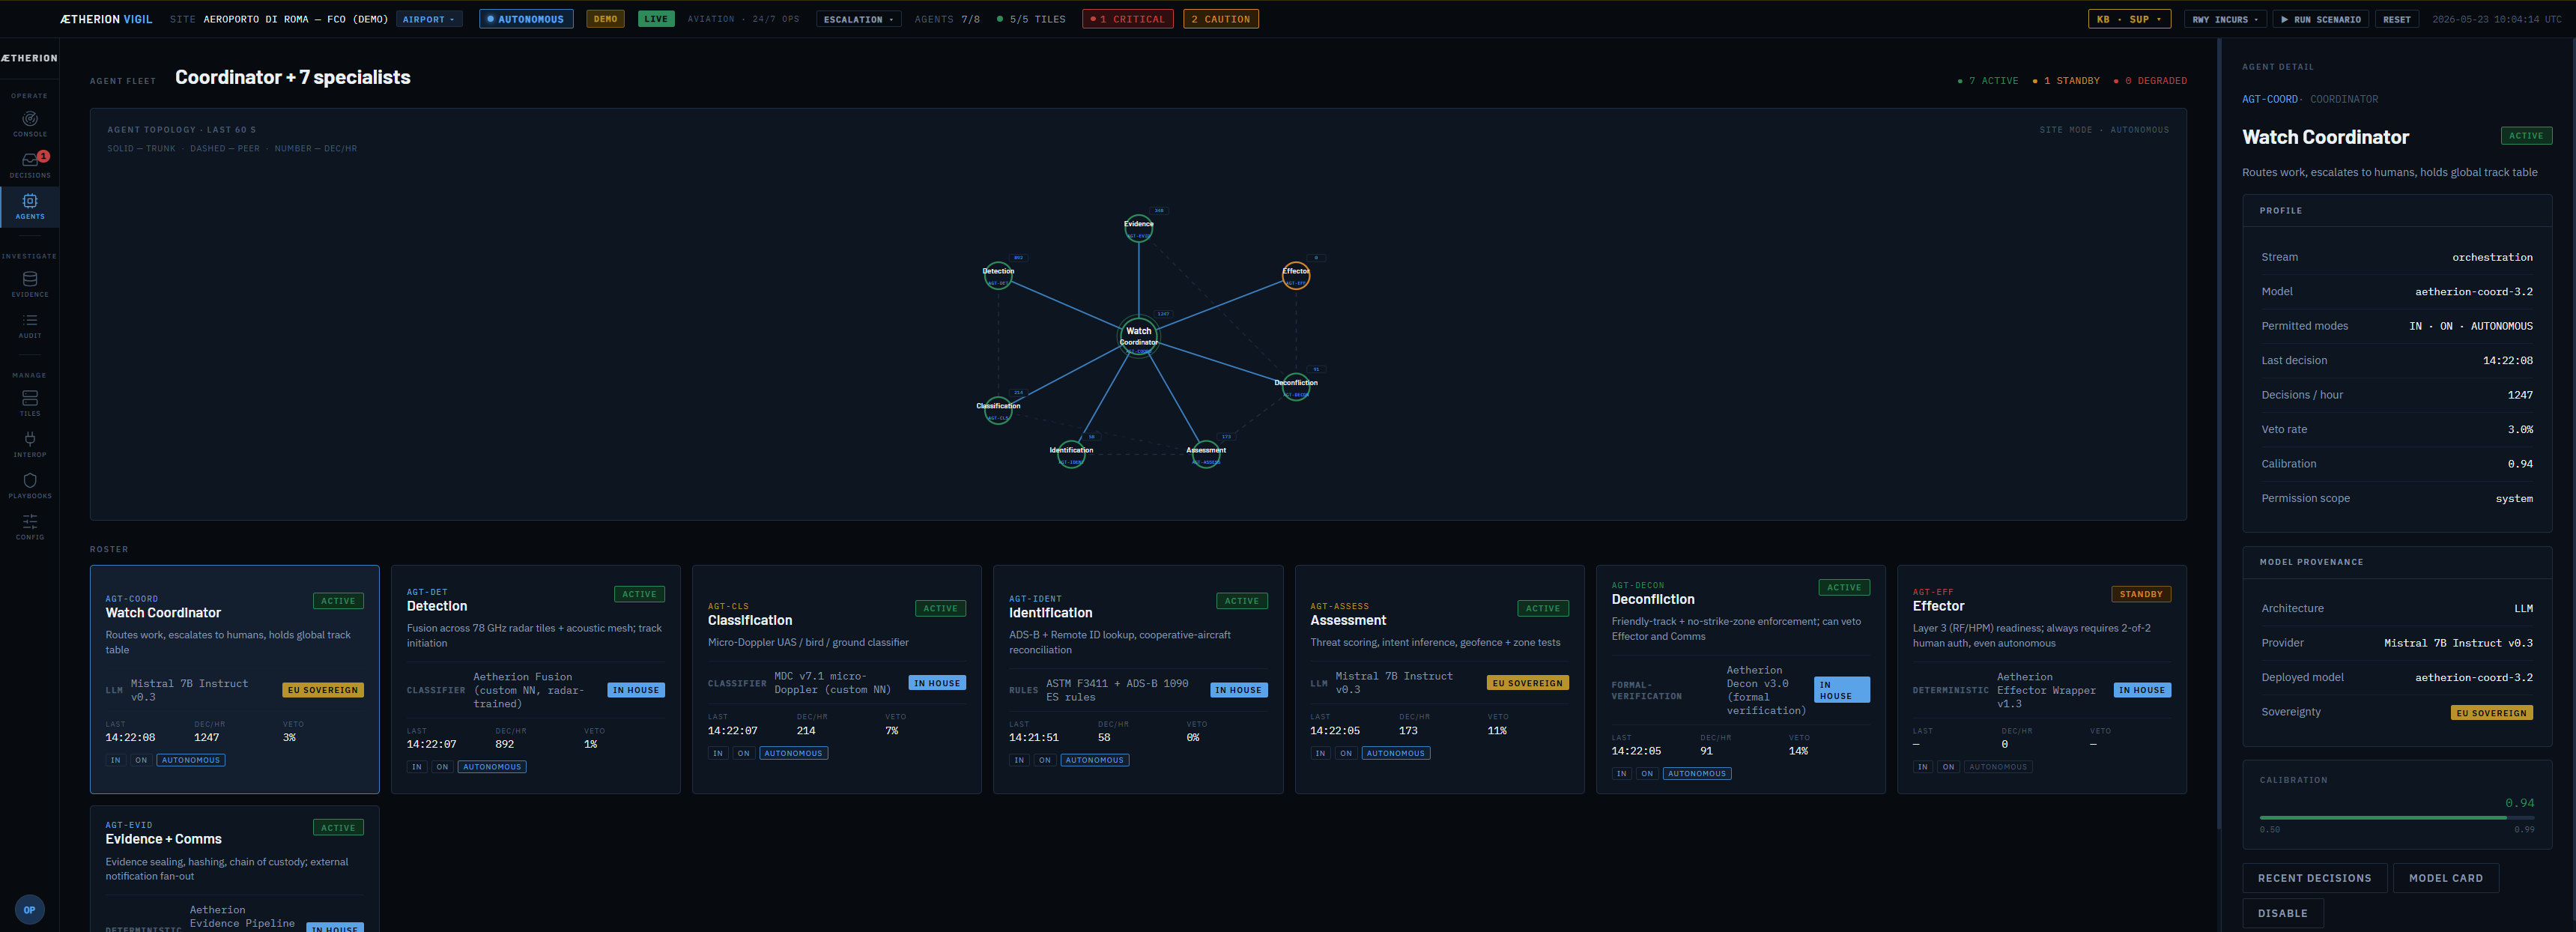Open the ESCALATION dropdown

click(x=858, y=19)
